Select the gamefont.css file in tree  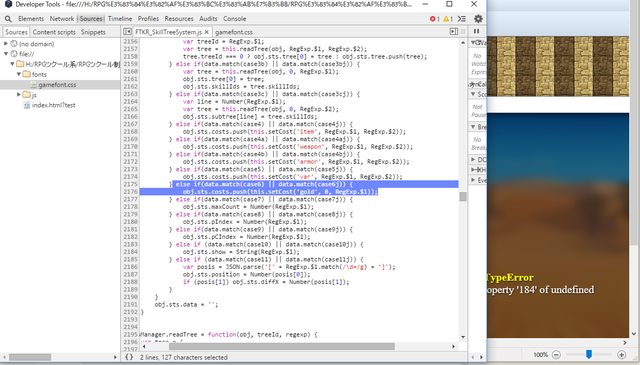point(57,85)
